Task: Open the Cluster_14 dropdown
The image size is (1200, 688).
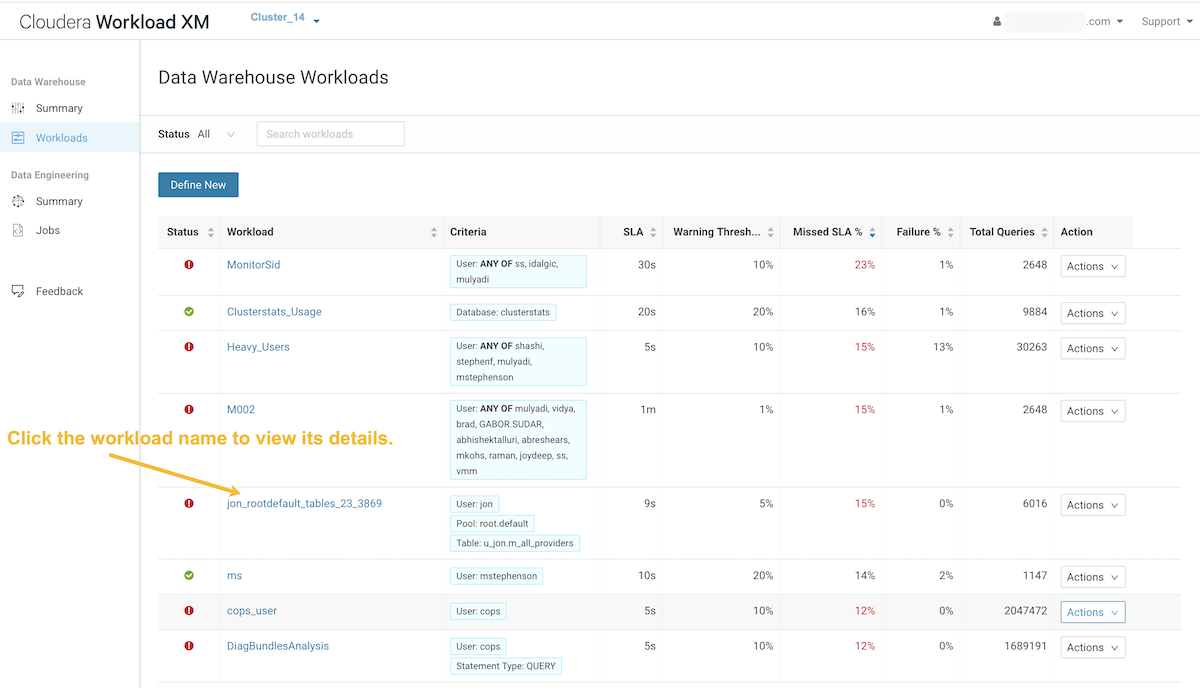Action: pyautogui.click(x=285, y=19)
